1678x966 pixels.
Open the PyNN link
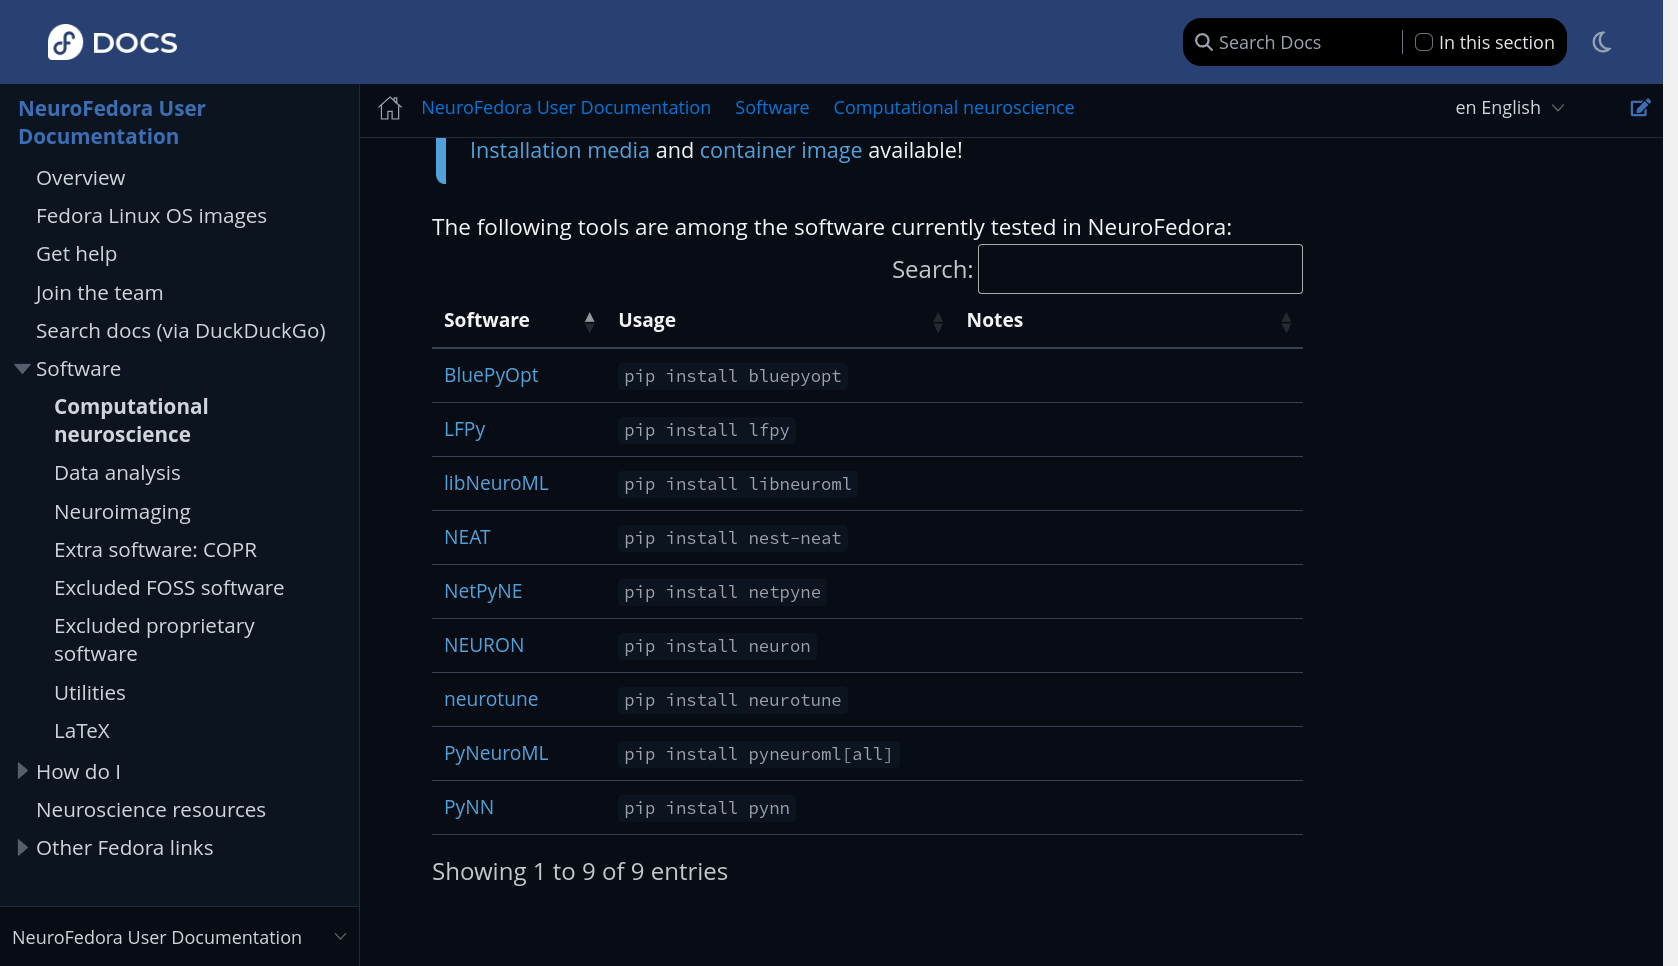click(469, 807)
